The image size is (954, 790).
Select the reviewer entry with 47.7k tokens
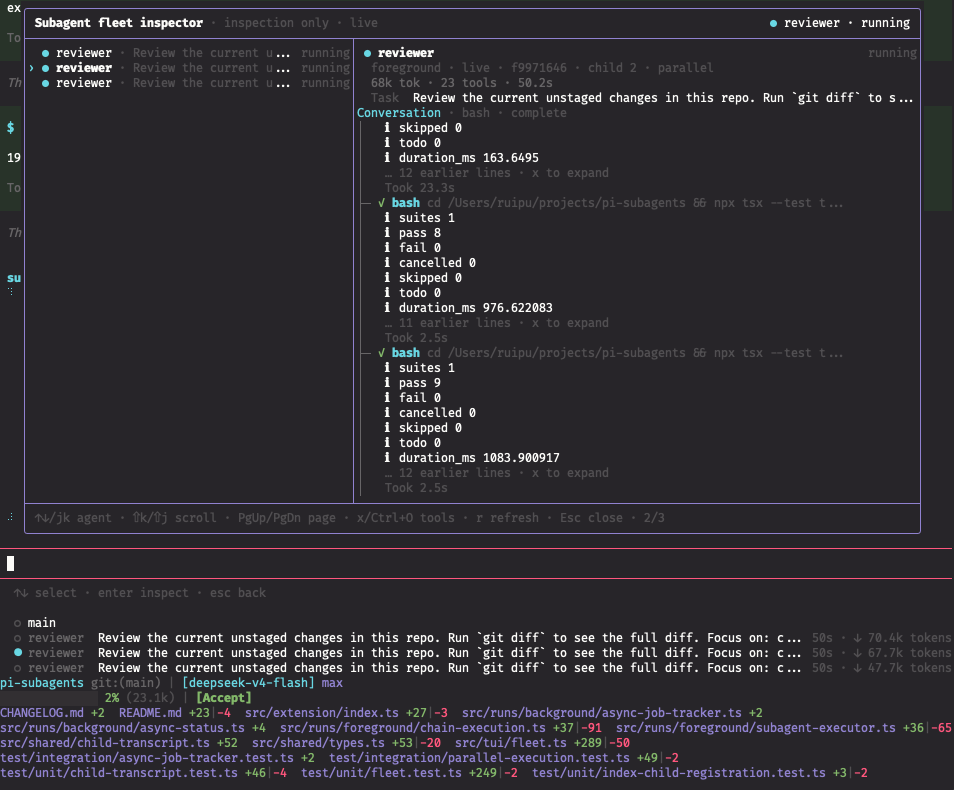[x=482, y=668]
